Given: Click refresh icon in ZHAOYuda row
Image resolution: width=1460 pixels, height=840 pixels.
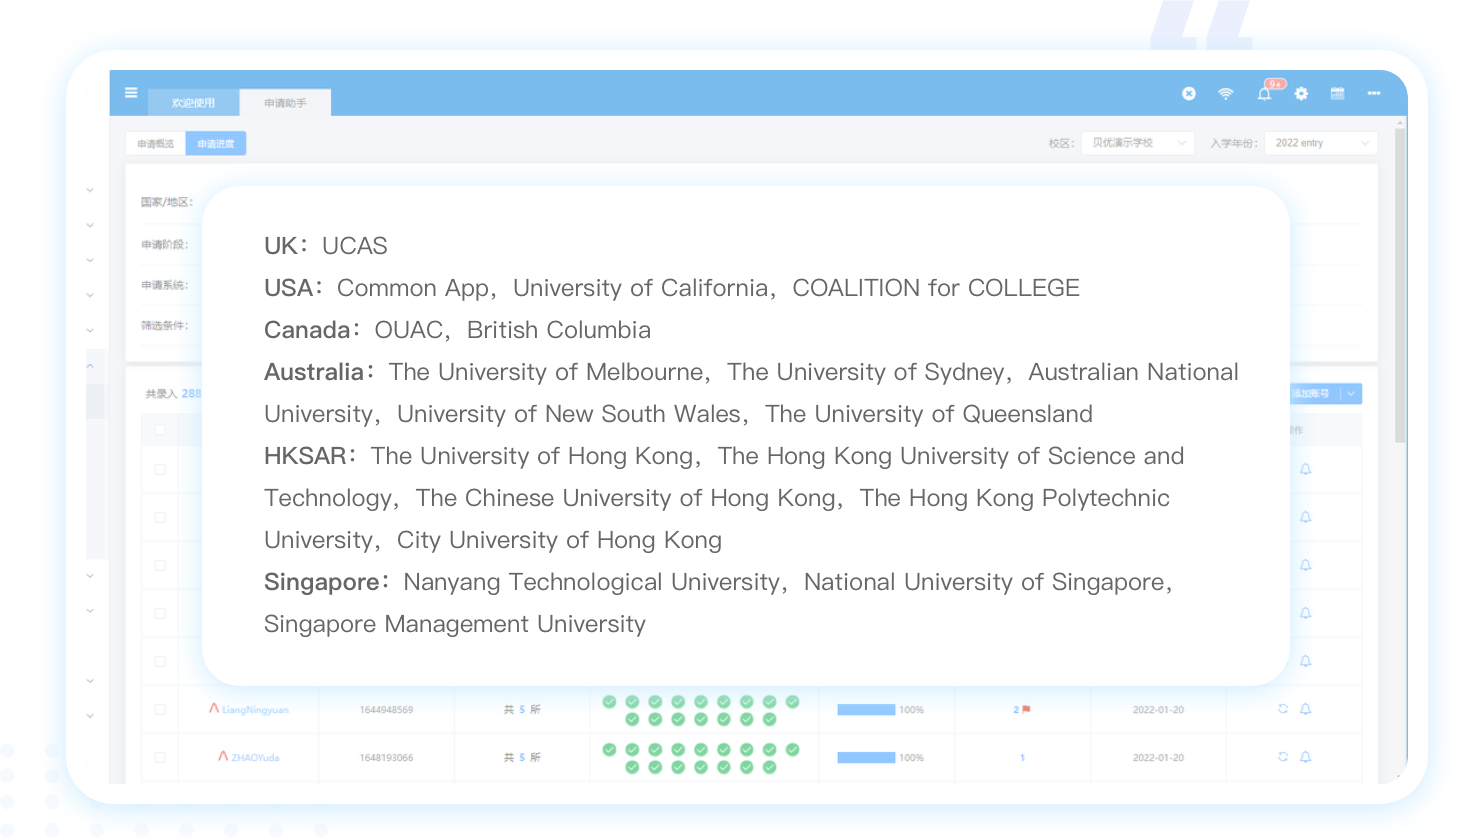Looking at the screenshot, I should 1283,757.
